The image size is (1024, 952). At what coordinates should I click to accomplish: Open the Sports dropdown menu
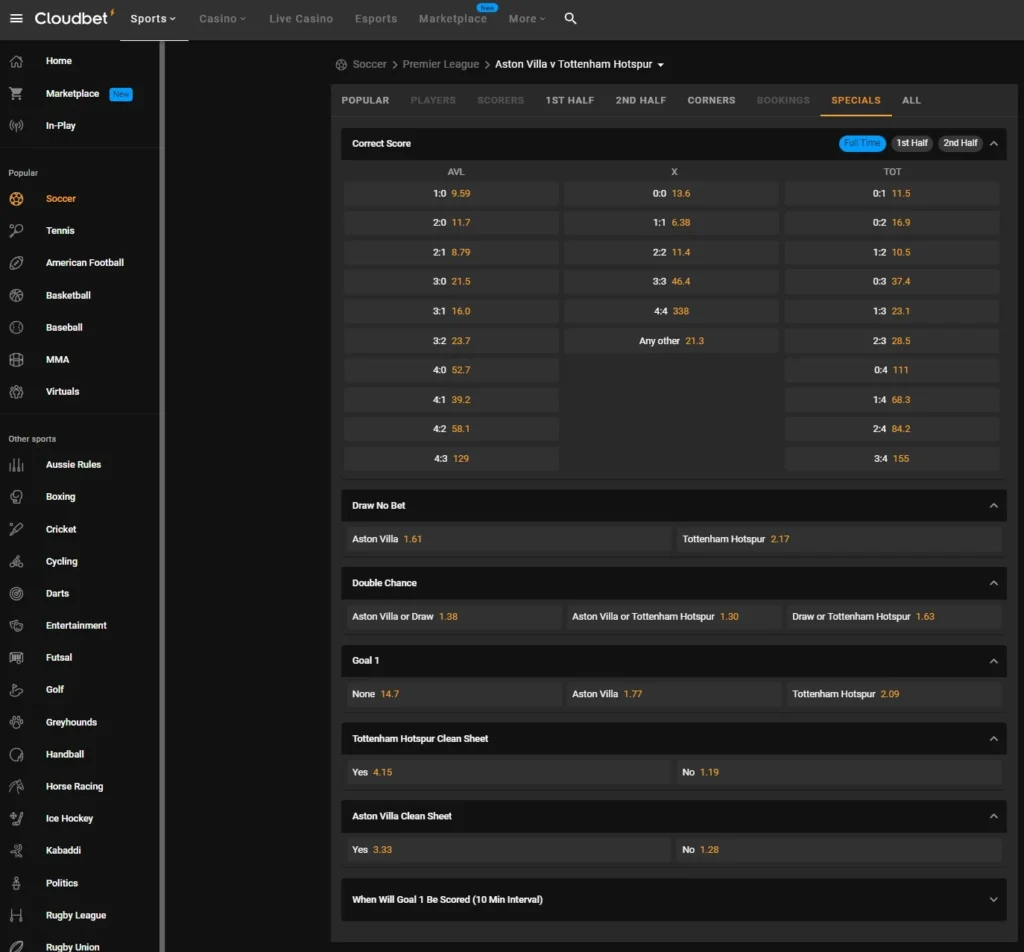[x=153, y=19]
